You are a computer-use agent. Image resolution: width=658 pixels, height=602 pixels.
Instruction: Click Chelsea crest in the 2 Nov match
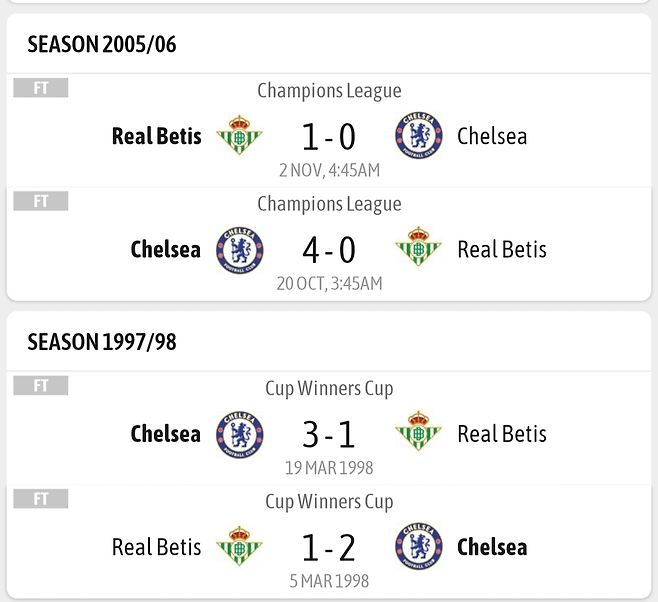click(419, 136)
